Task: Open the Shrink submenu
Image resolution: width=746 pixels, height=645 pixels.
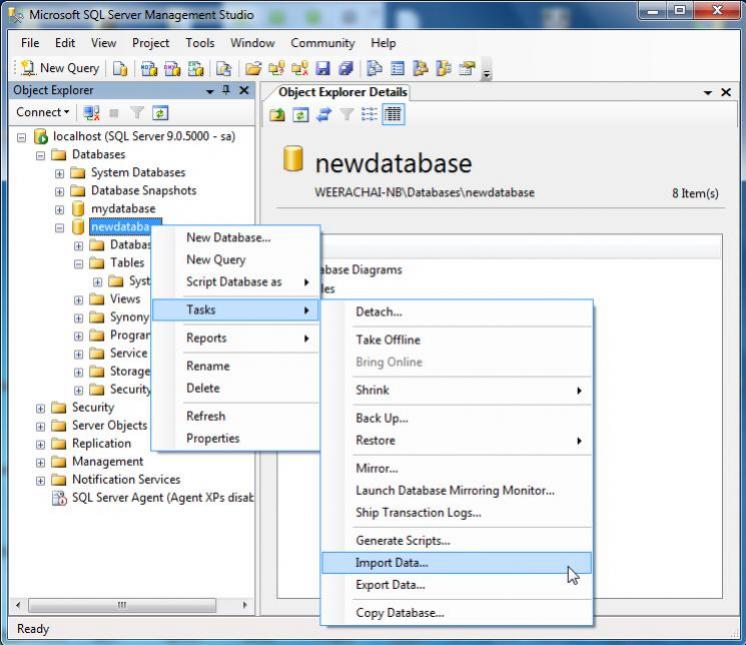Action: [x=457, y=390]
